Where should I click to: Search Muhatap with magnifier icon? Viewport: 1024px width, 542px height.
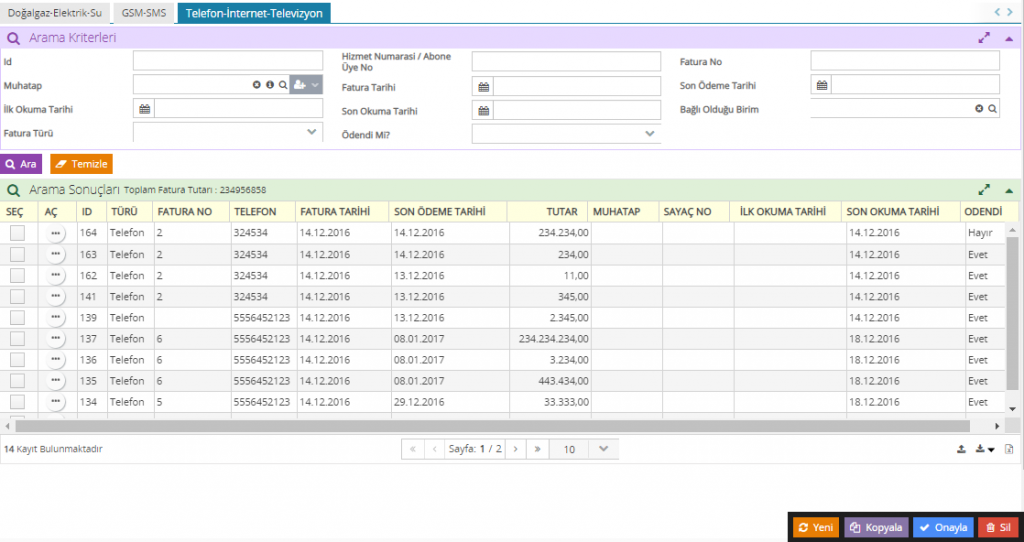tap(283, 85)
